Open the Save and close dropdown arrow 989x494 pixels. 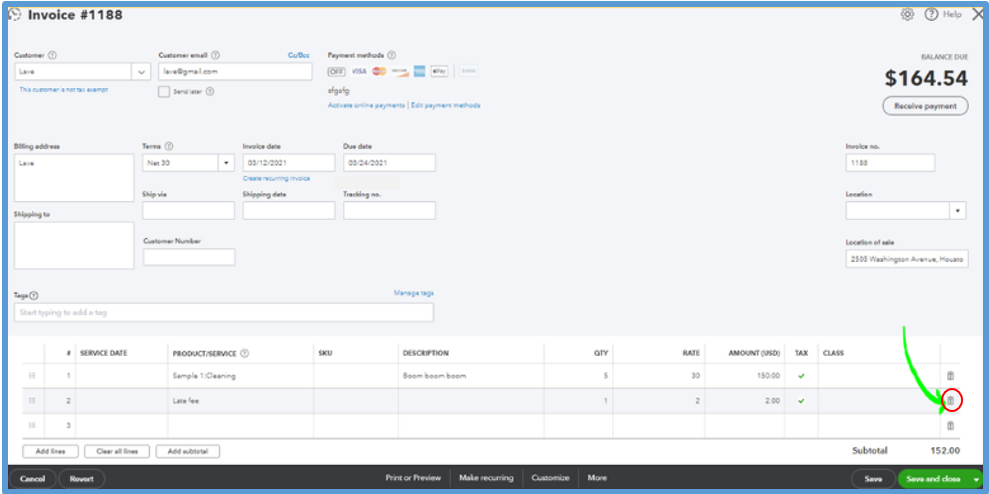(976, 479)
